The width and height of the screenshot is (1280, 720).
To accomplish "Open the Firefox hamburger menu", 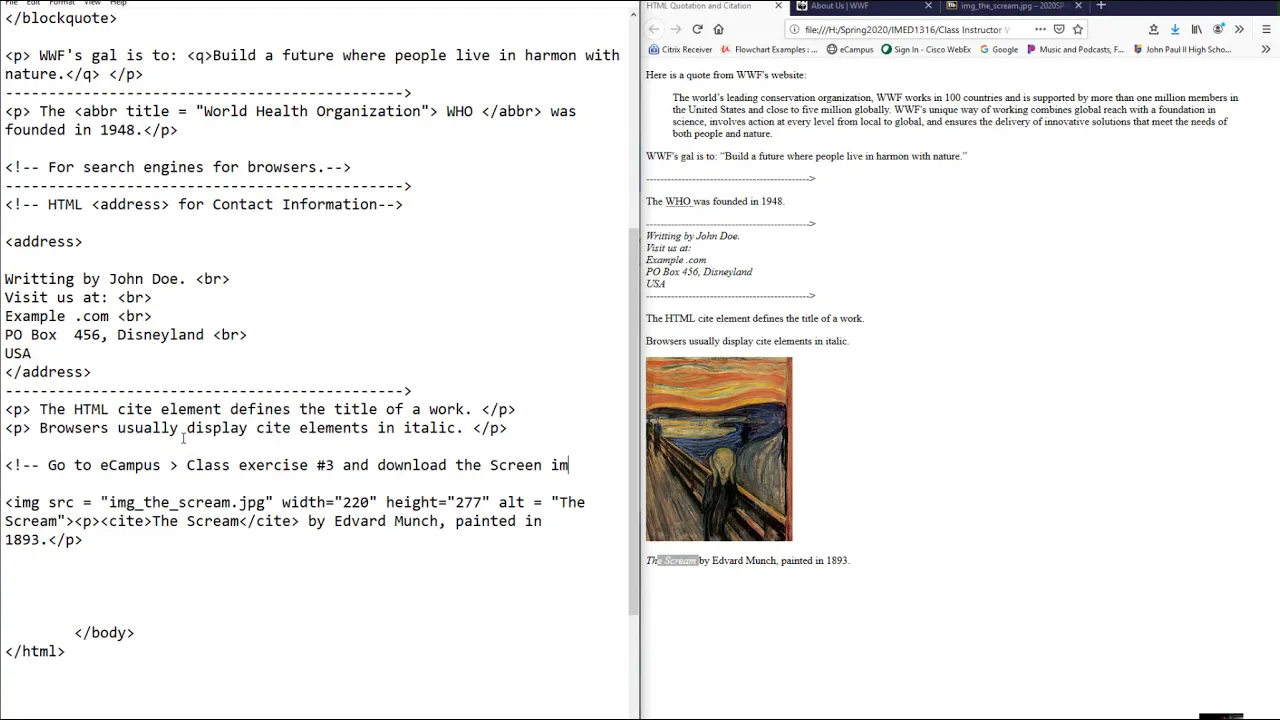I will [1265, 29].
